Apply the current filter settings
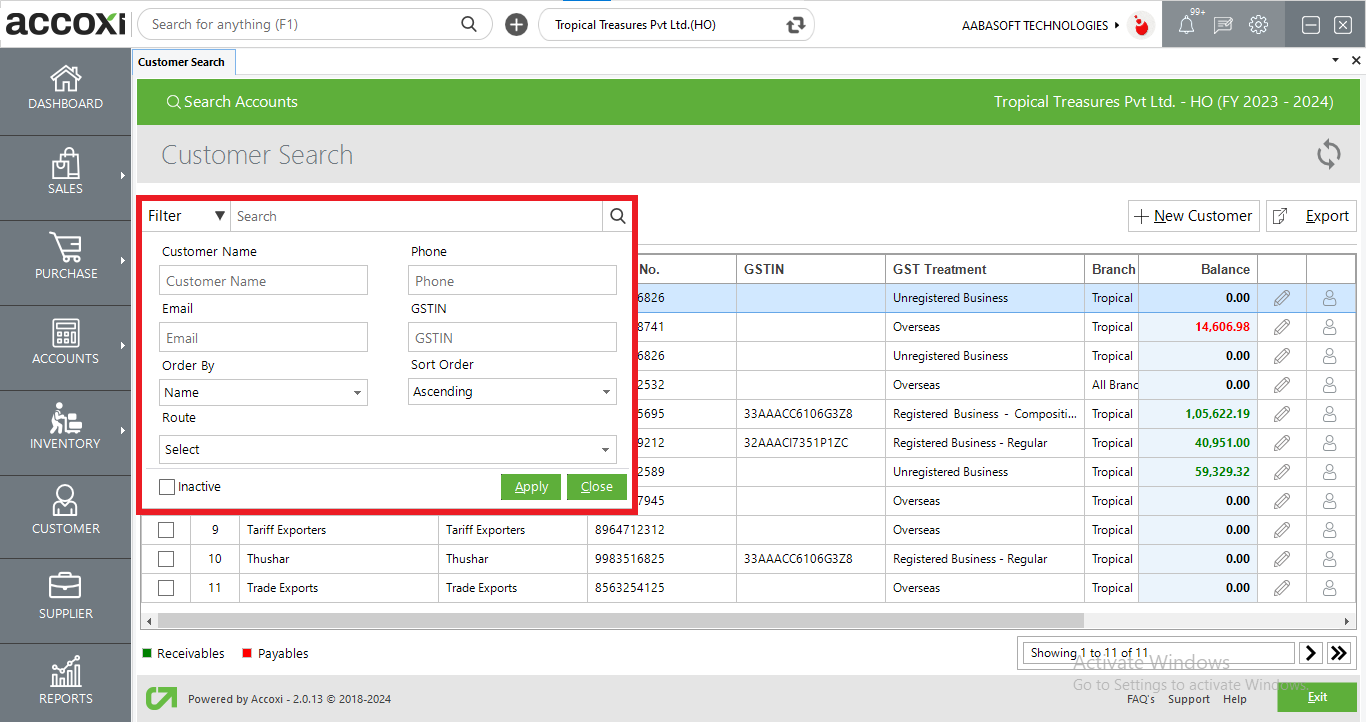 pos(531,486)
